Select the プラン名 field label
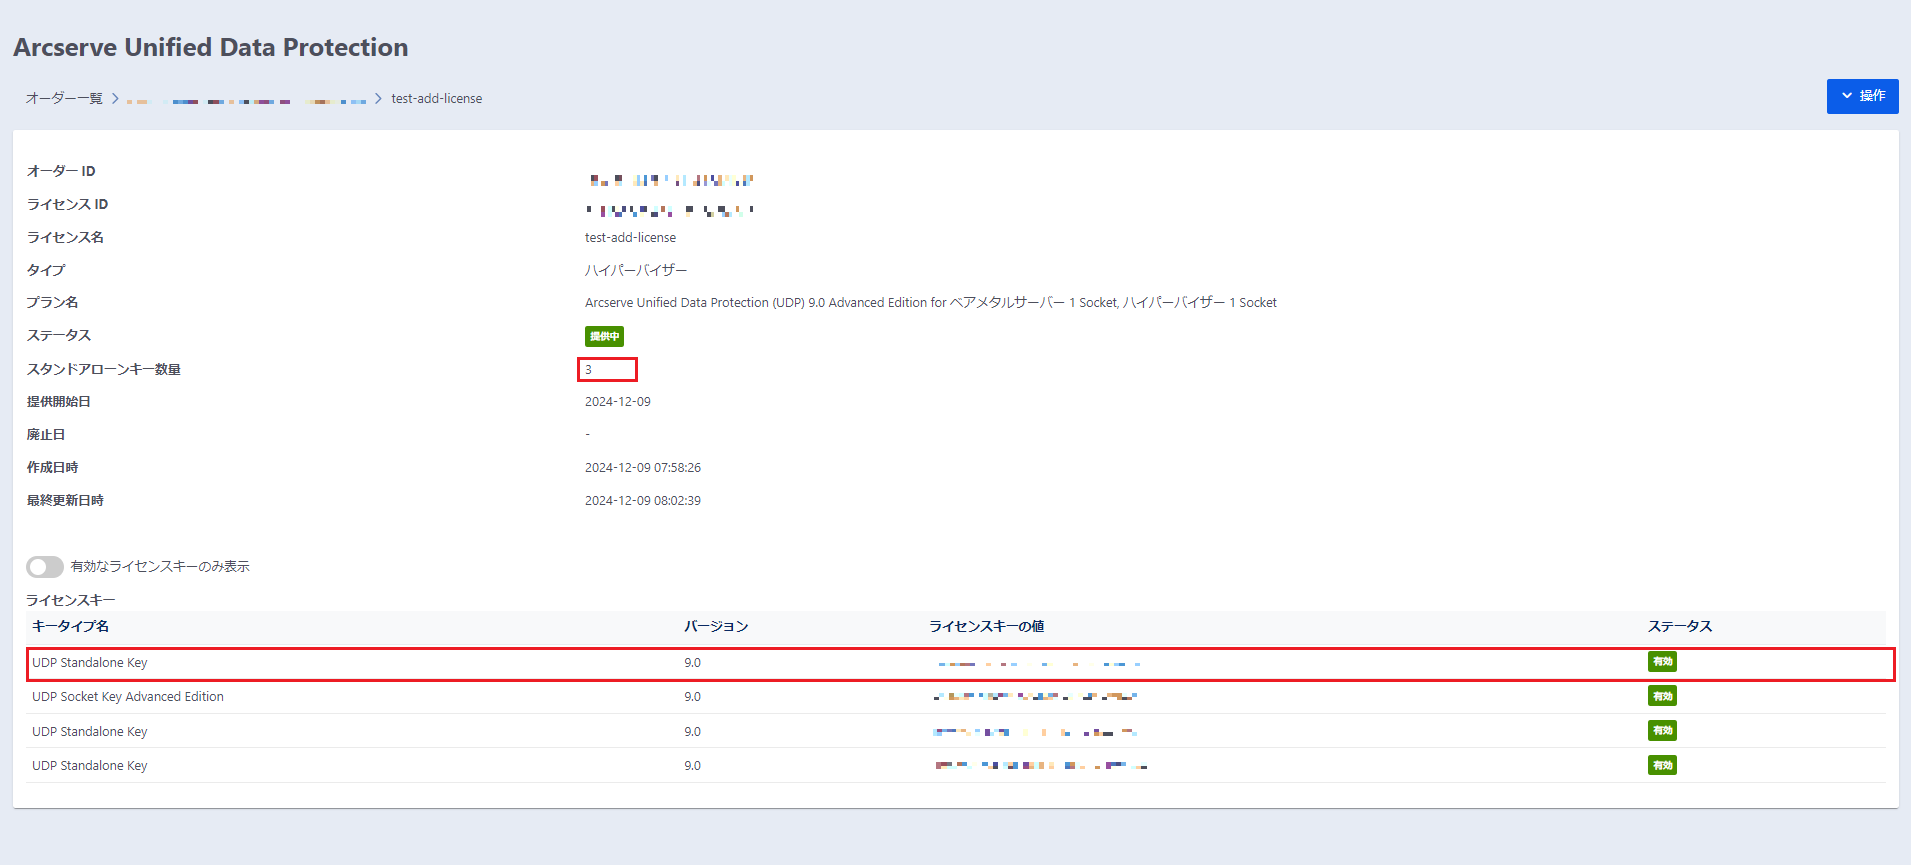Screen dimensions: 1911x865 click(52, 302)
